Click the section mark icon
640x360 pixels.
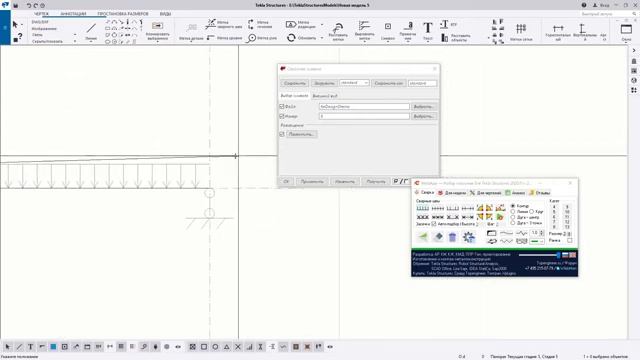pos(251,24)
